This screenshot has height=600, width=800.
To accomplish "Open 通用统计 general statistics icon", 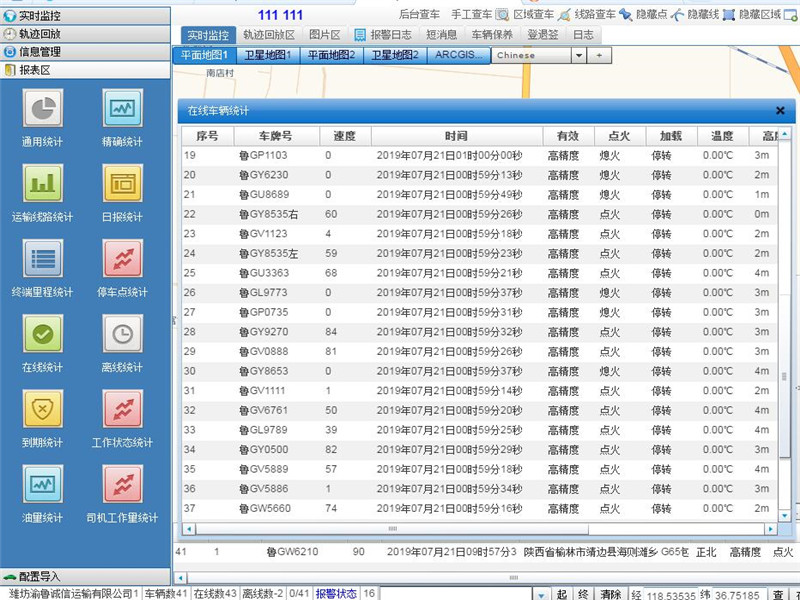I will [42, 107].
